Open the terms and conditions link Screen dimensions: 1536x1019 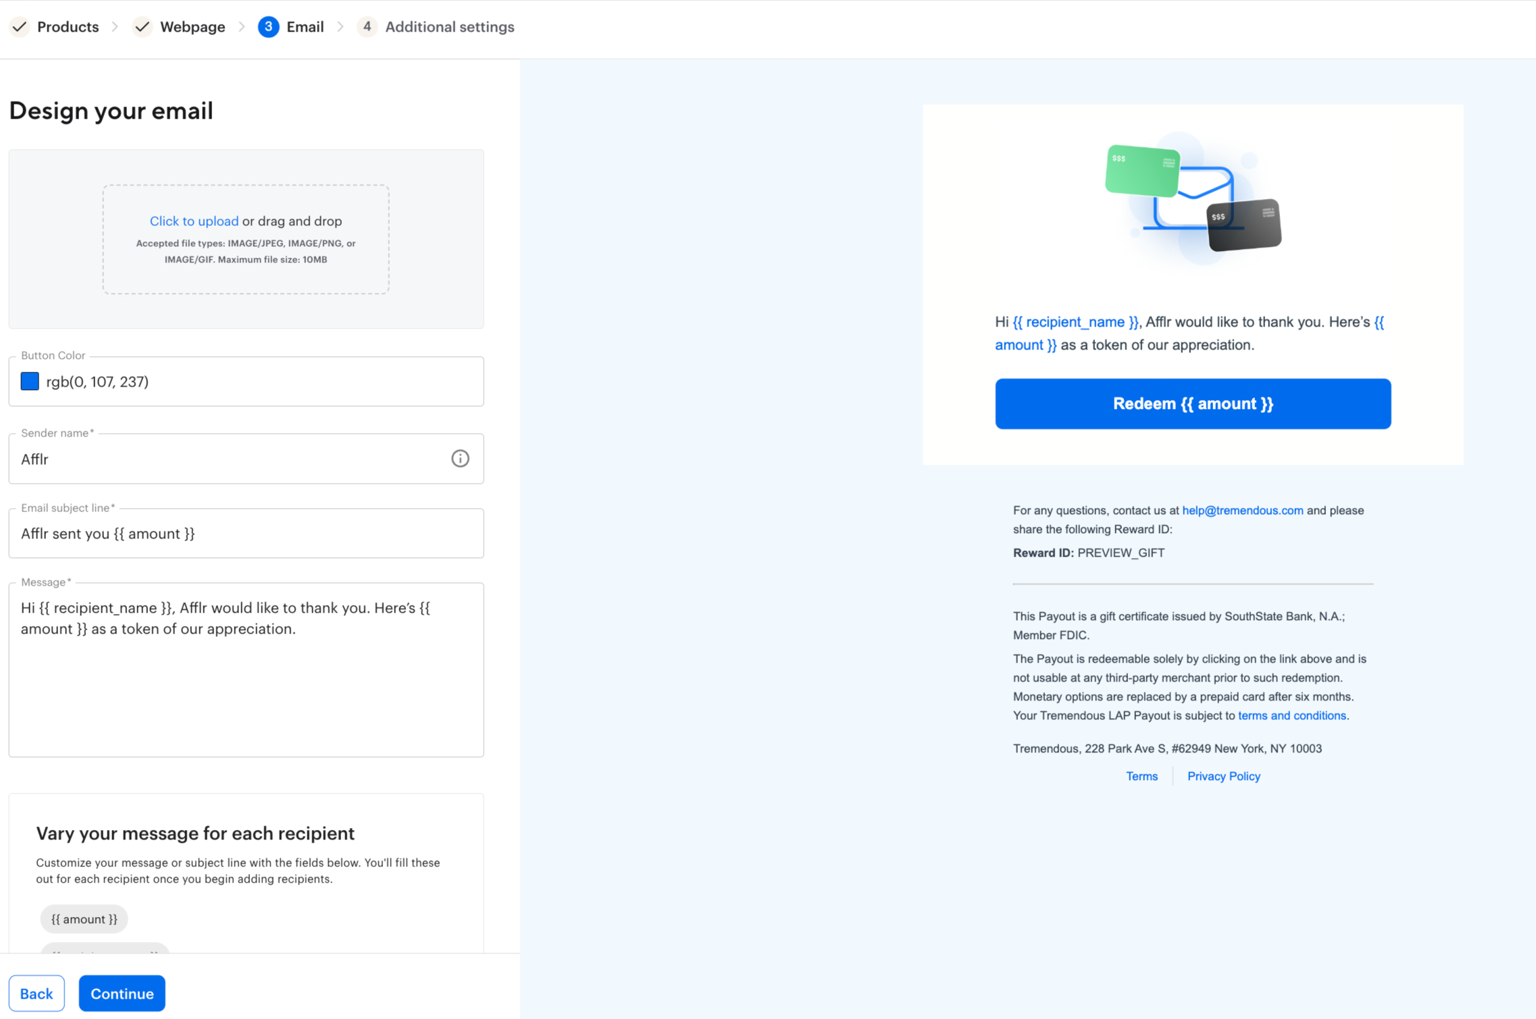(1291, 716)
